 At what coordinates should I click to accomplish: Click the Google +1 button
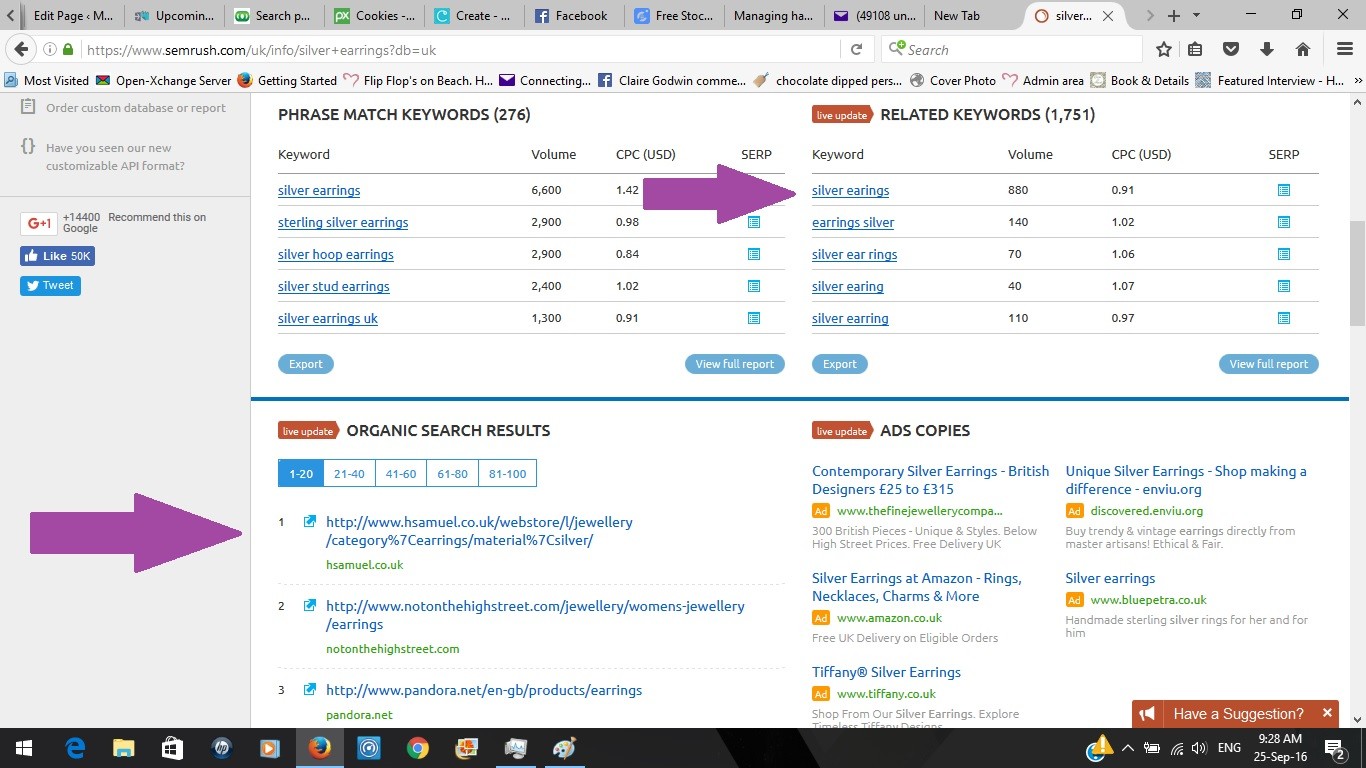pos(39,224)
